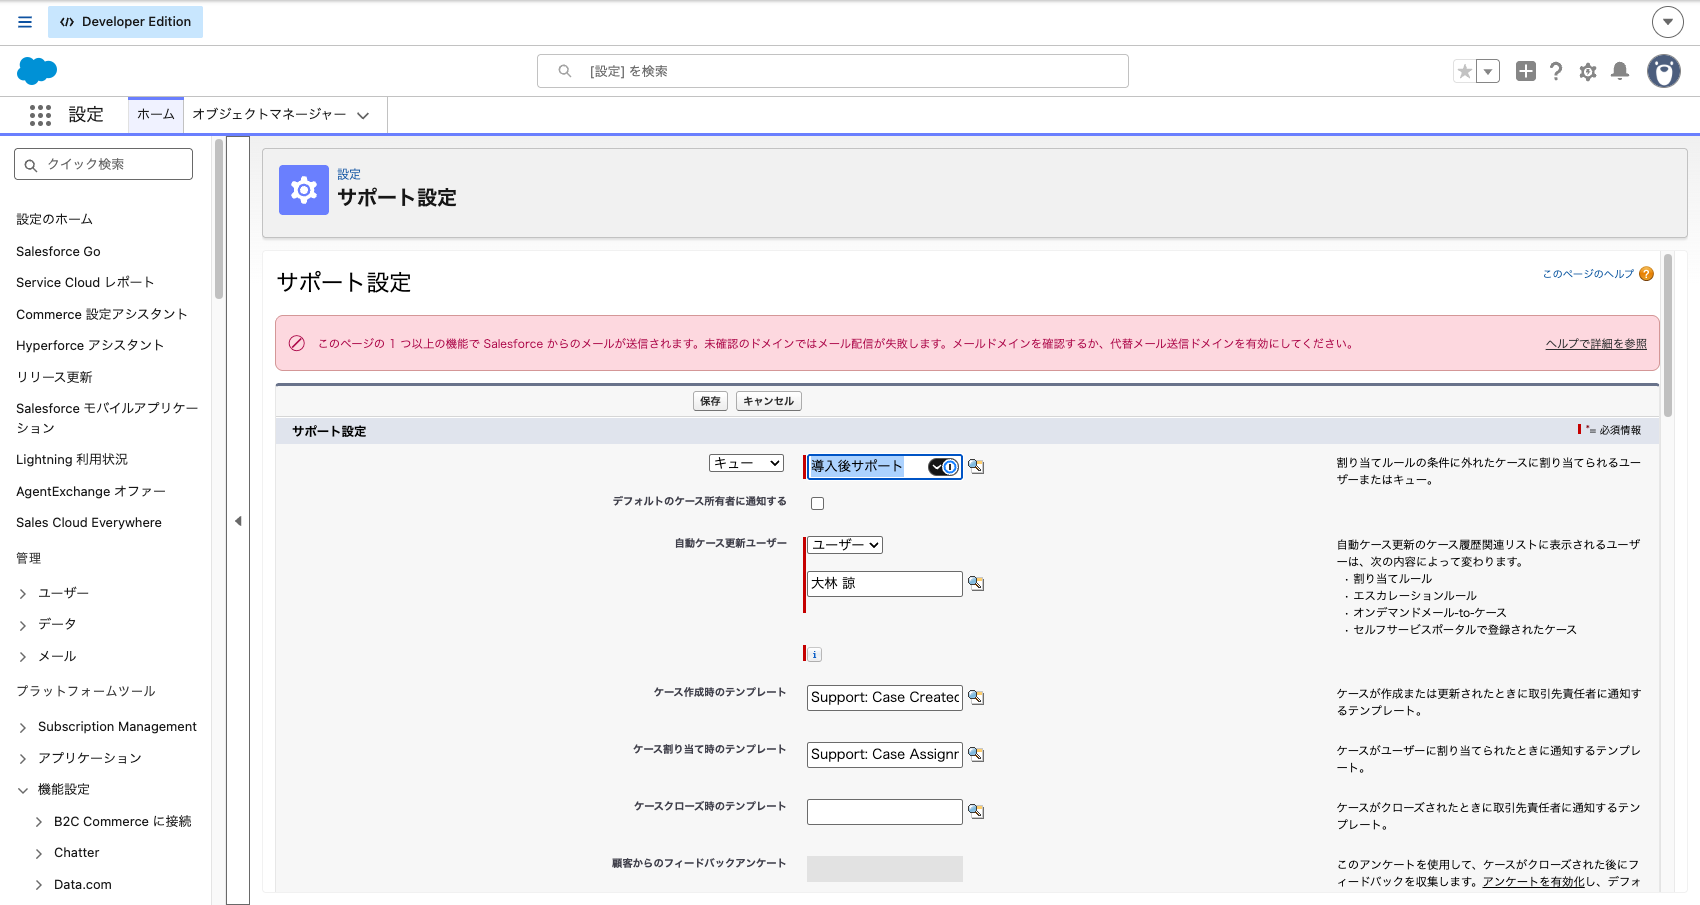Expand the メール tree section
Image resolution: width=1700 pixels, height=905 pixels.
(23, 657)
